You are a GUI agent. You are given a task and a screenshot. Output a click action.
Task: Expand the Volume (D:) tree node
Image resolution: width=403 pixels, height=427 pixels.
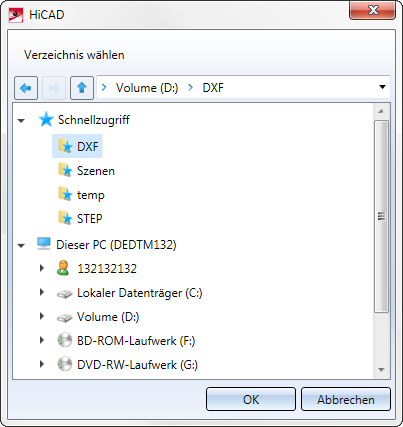coord(42,316)
